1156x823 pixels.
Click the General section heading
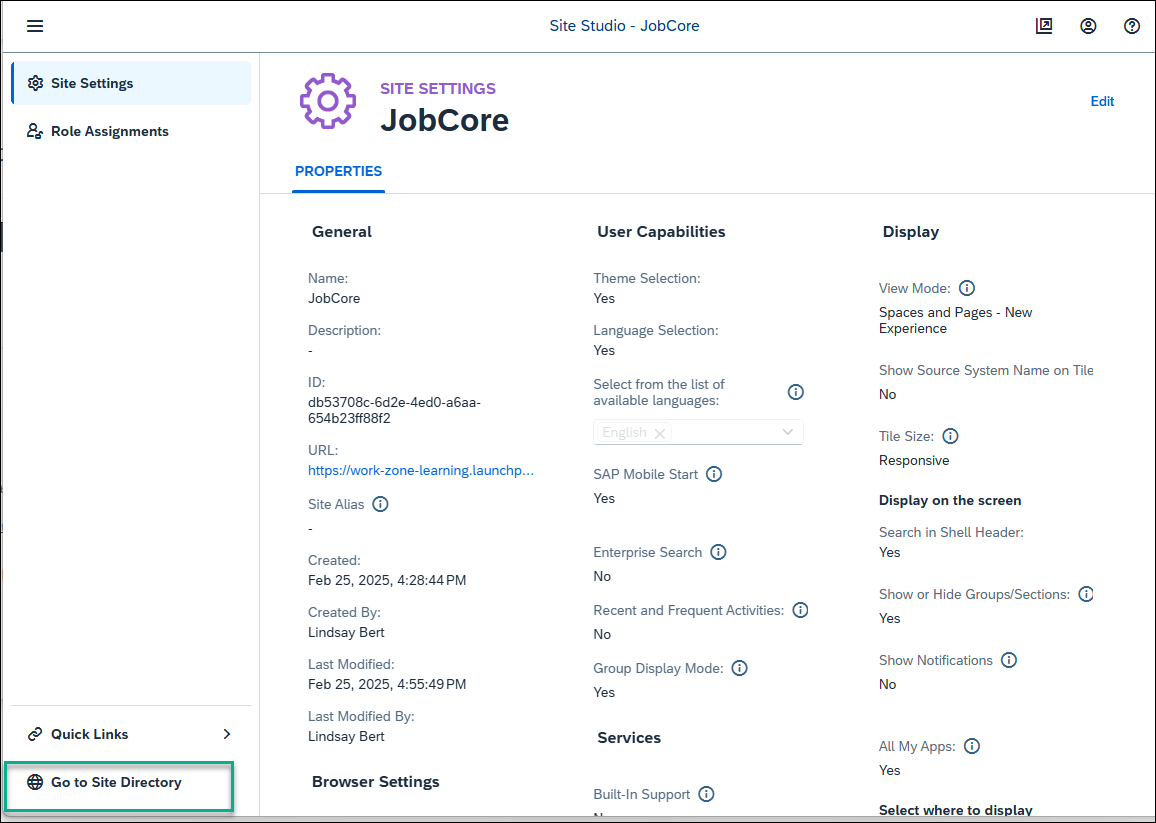tap(341, 232)
